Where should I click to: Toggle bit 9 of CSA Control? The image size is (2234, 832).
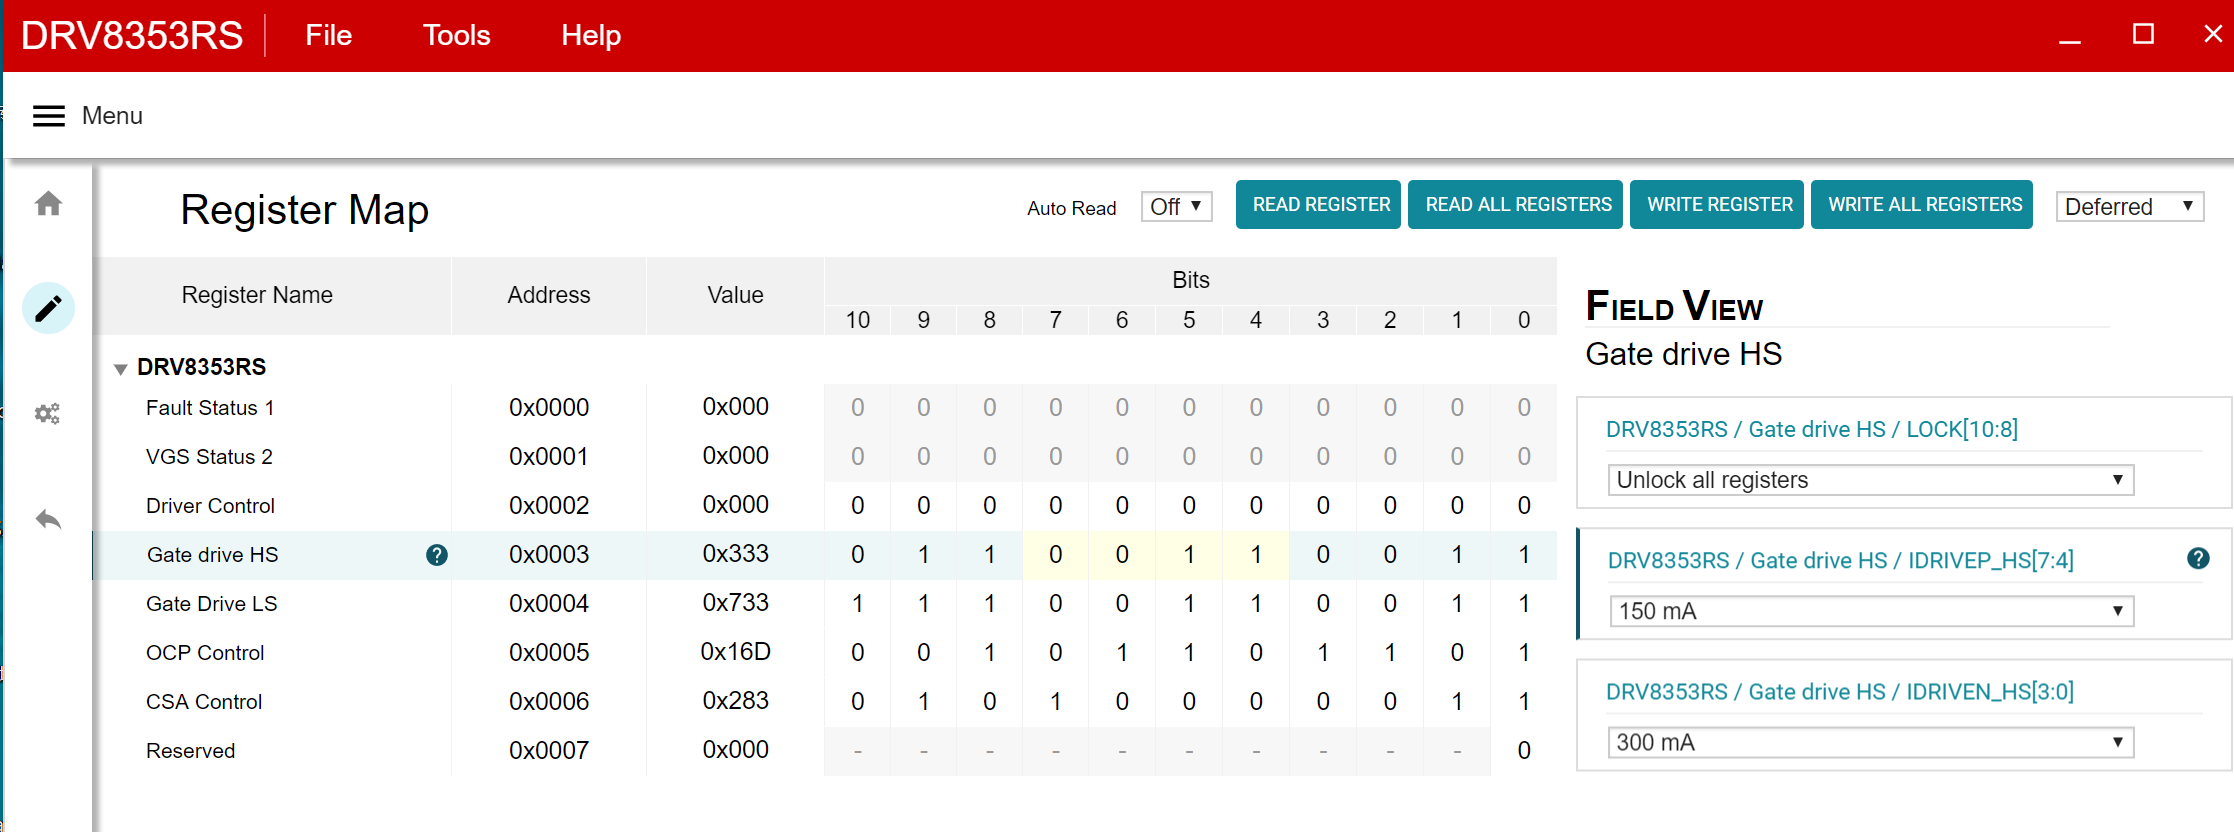pos(923,702)
